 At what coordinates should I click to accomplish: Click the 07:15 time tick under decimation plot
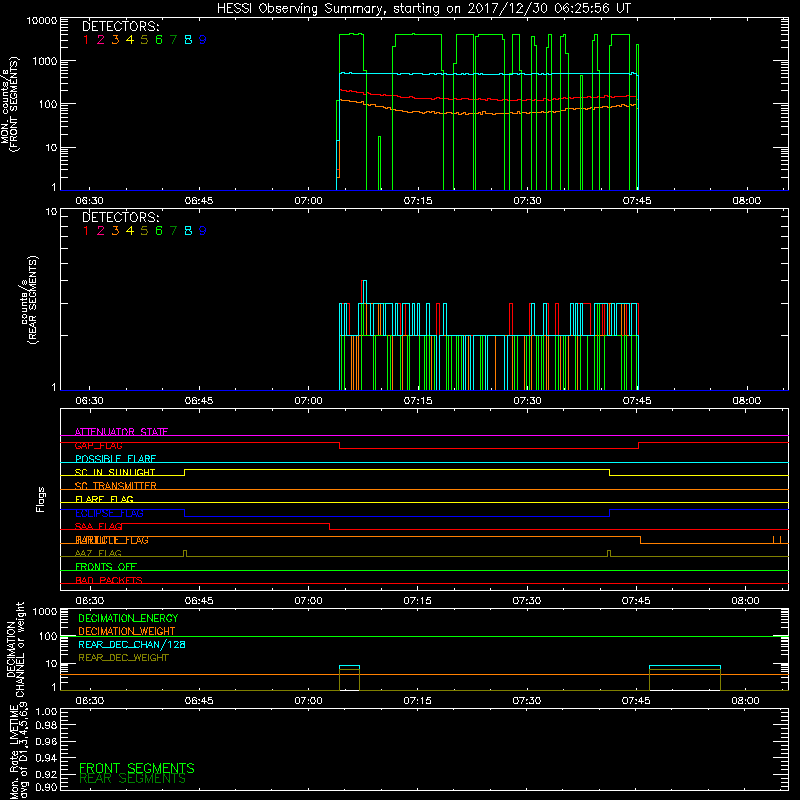click(417, 701)
